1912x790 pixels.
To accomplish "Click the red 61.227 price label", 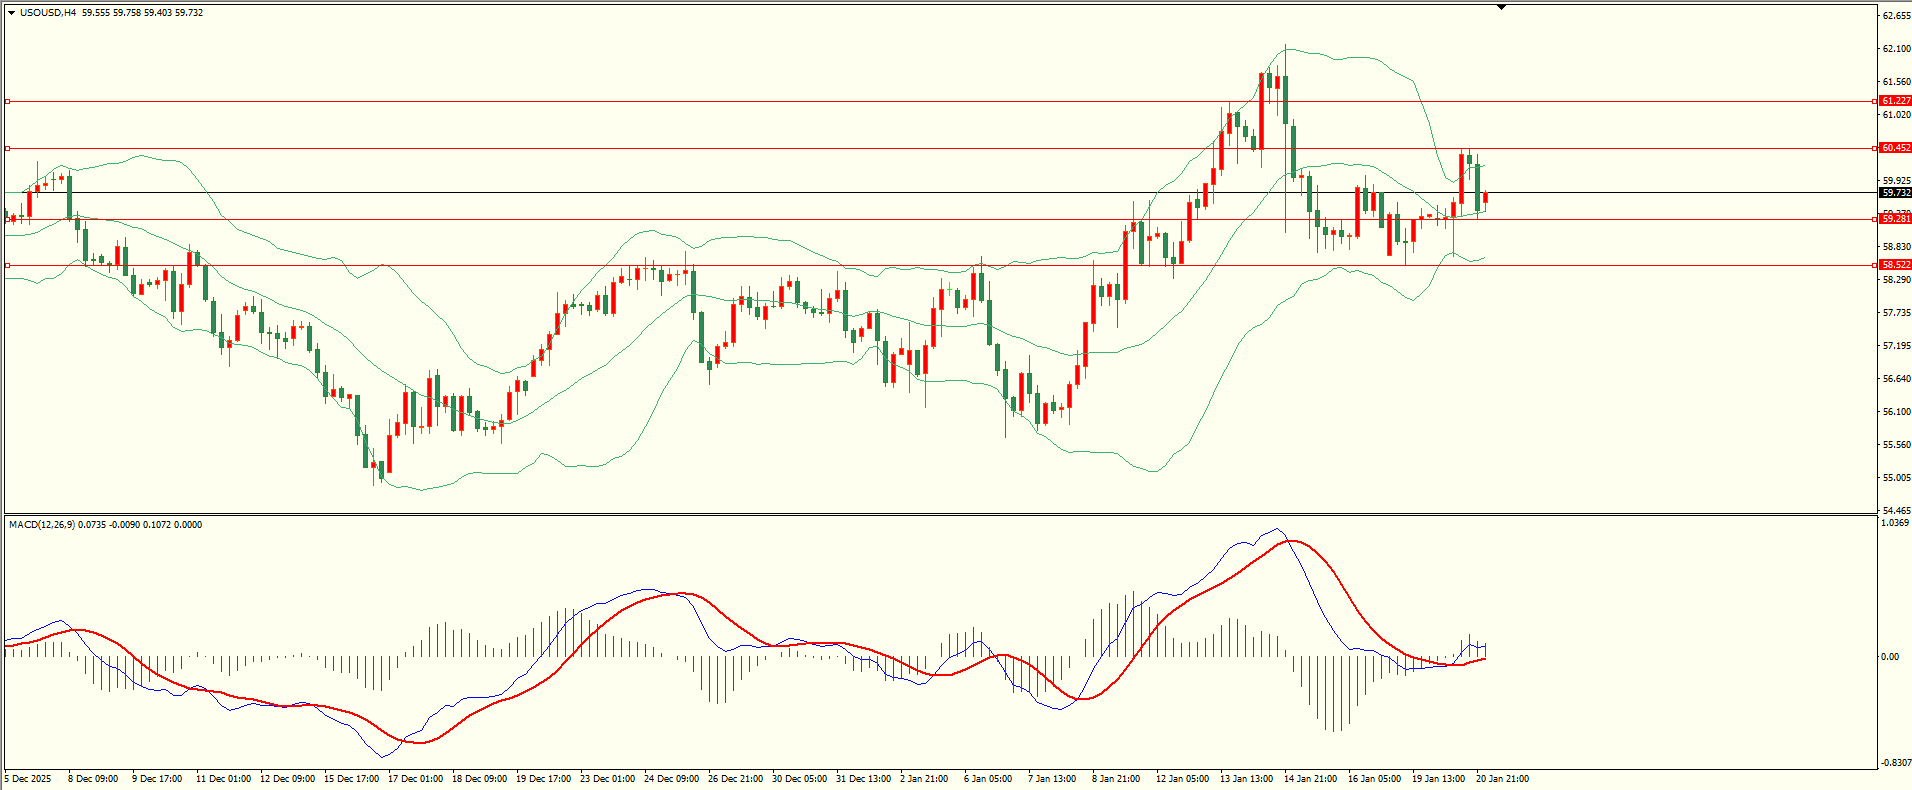I will click(x=1895, y=101).
